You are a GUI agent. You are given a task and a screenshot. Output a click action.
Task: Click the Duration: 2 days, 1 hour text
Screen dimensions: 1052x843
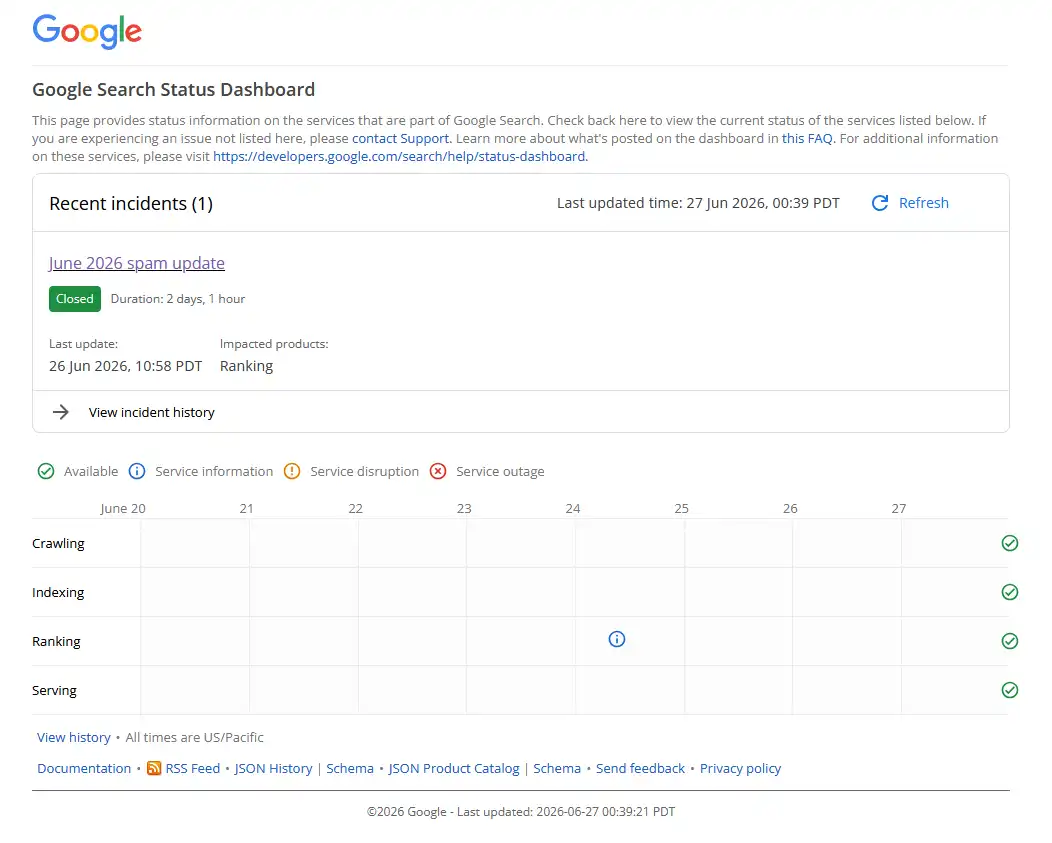(x=178, y=299)
